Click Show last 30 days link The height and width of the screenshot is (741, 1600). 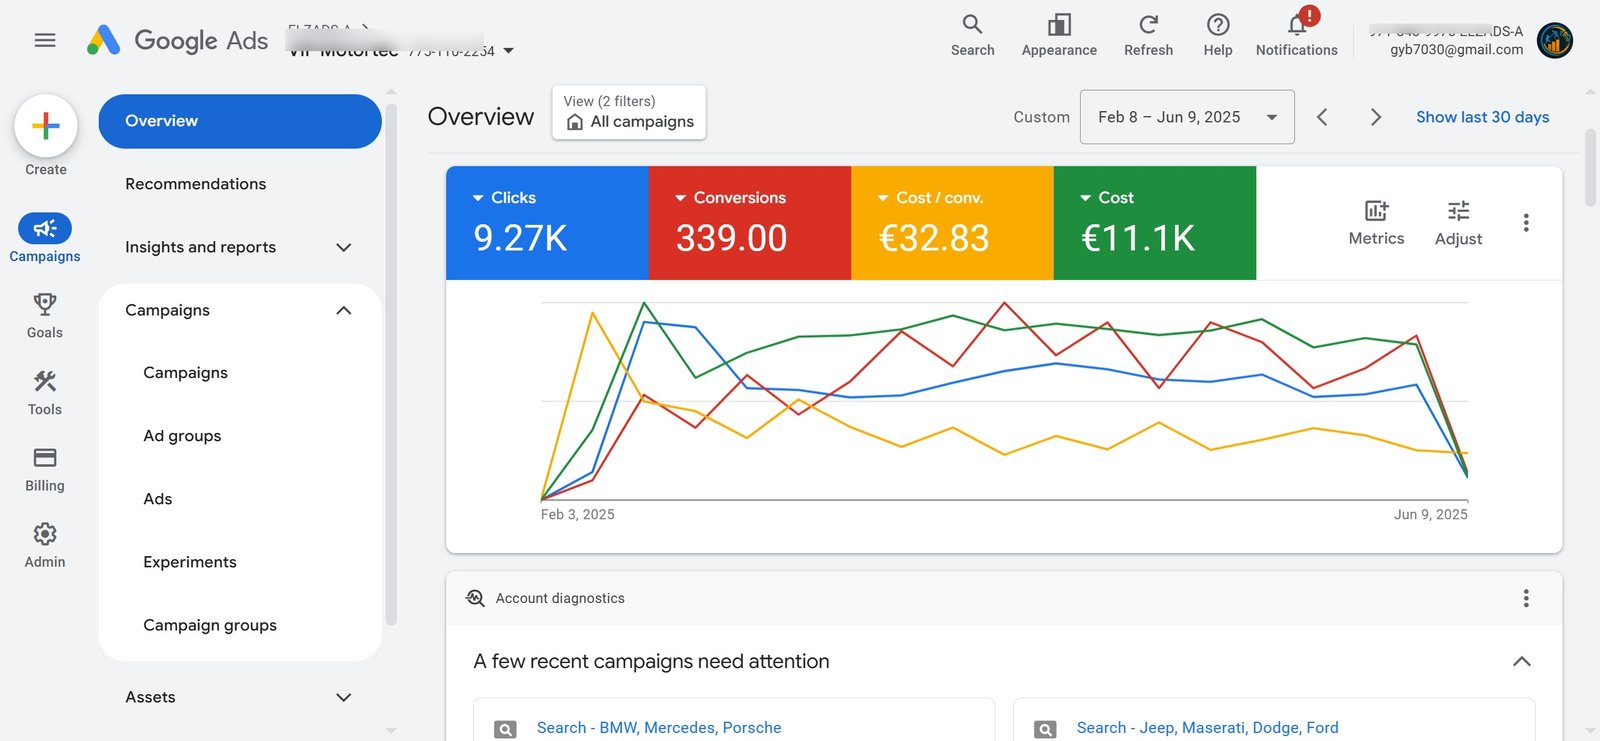[1482, 117]
